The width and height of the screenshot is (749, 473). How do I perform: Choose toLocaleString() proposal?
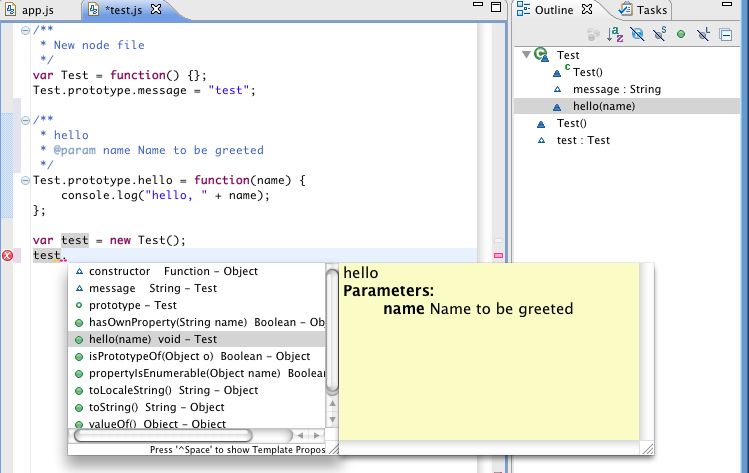point(197,390)
